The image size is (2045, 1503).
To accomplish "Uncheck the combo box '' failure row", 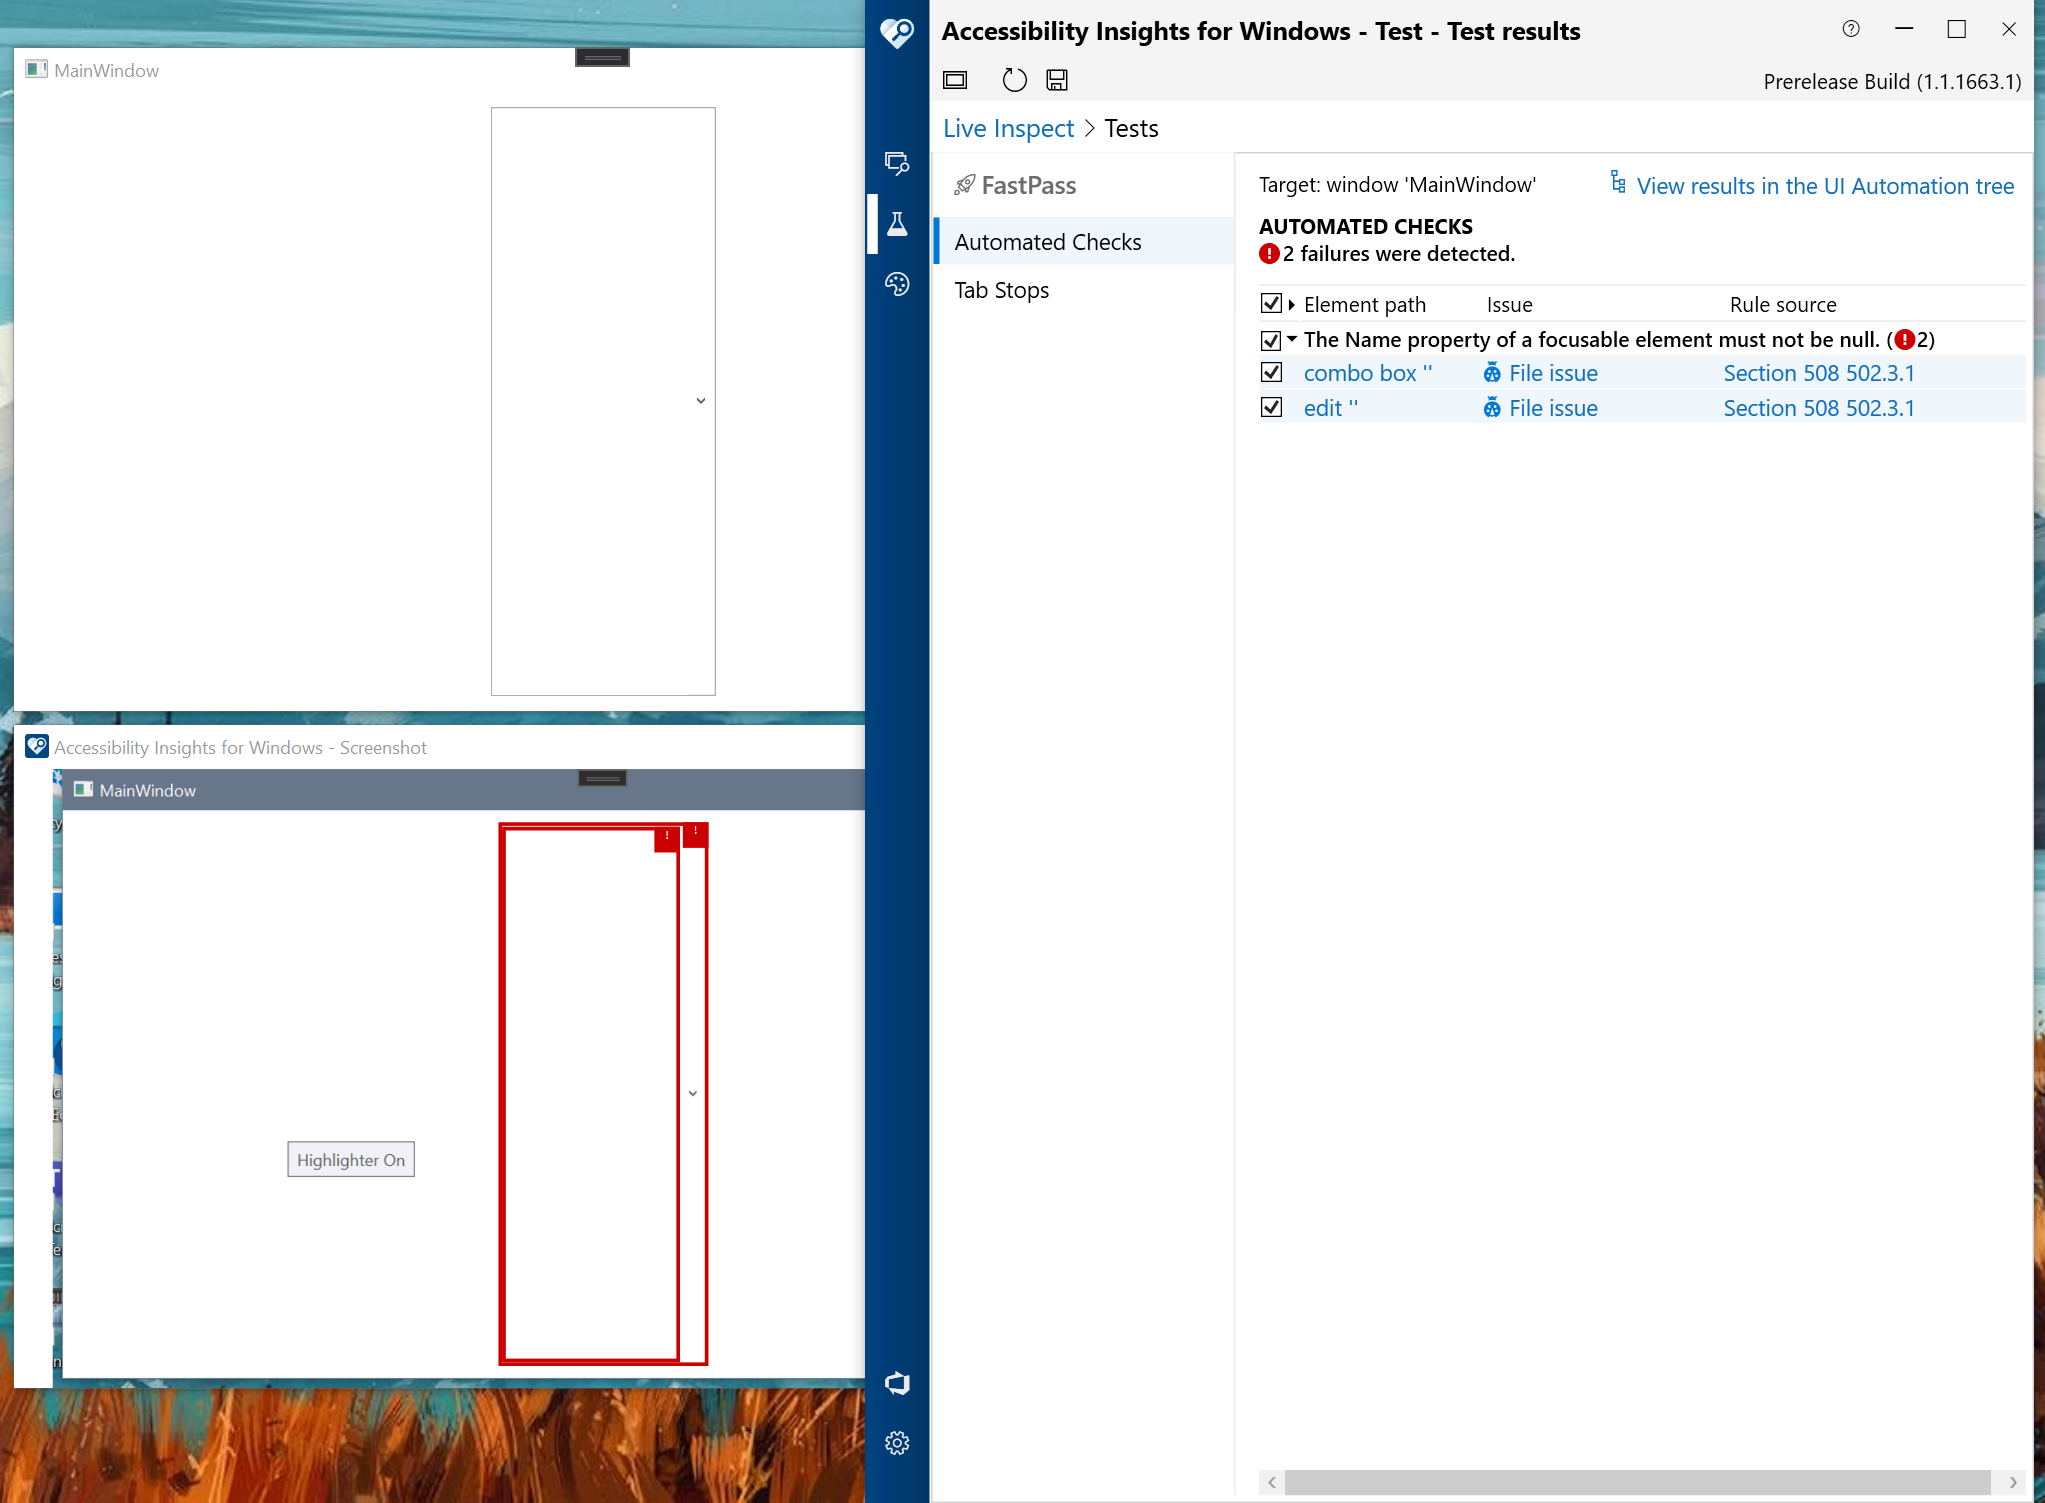I will [1270, 372].
